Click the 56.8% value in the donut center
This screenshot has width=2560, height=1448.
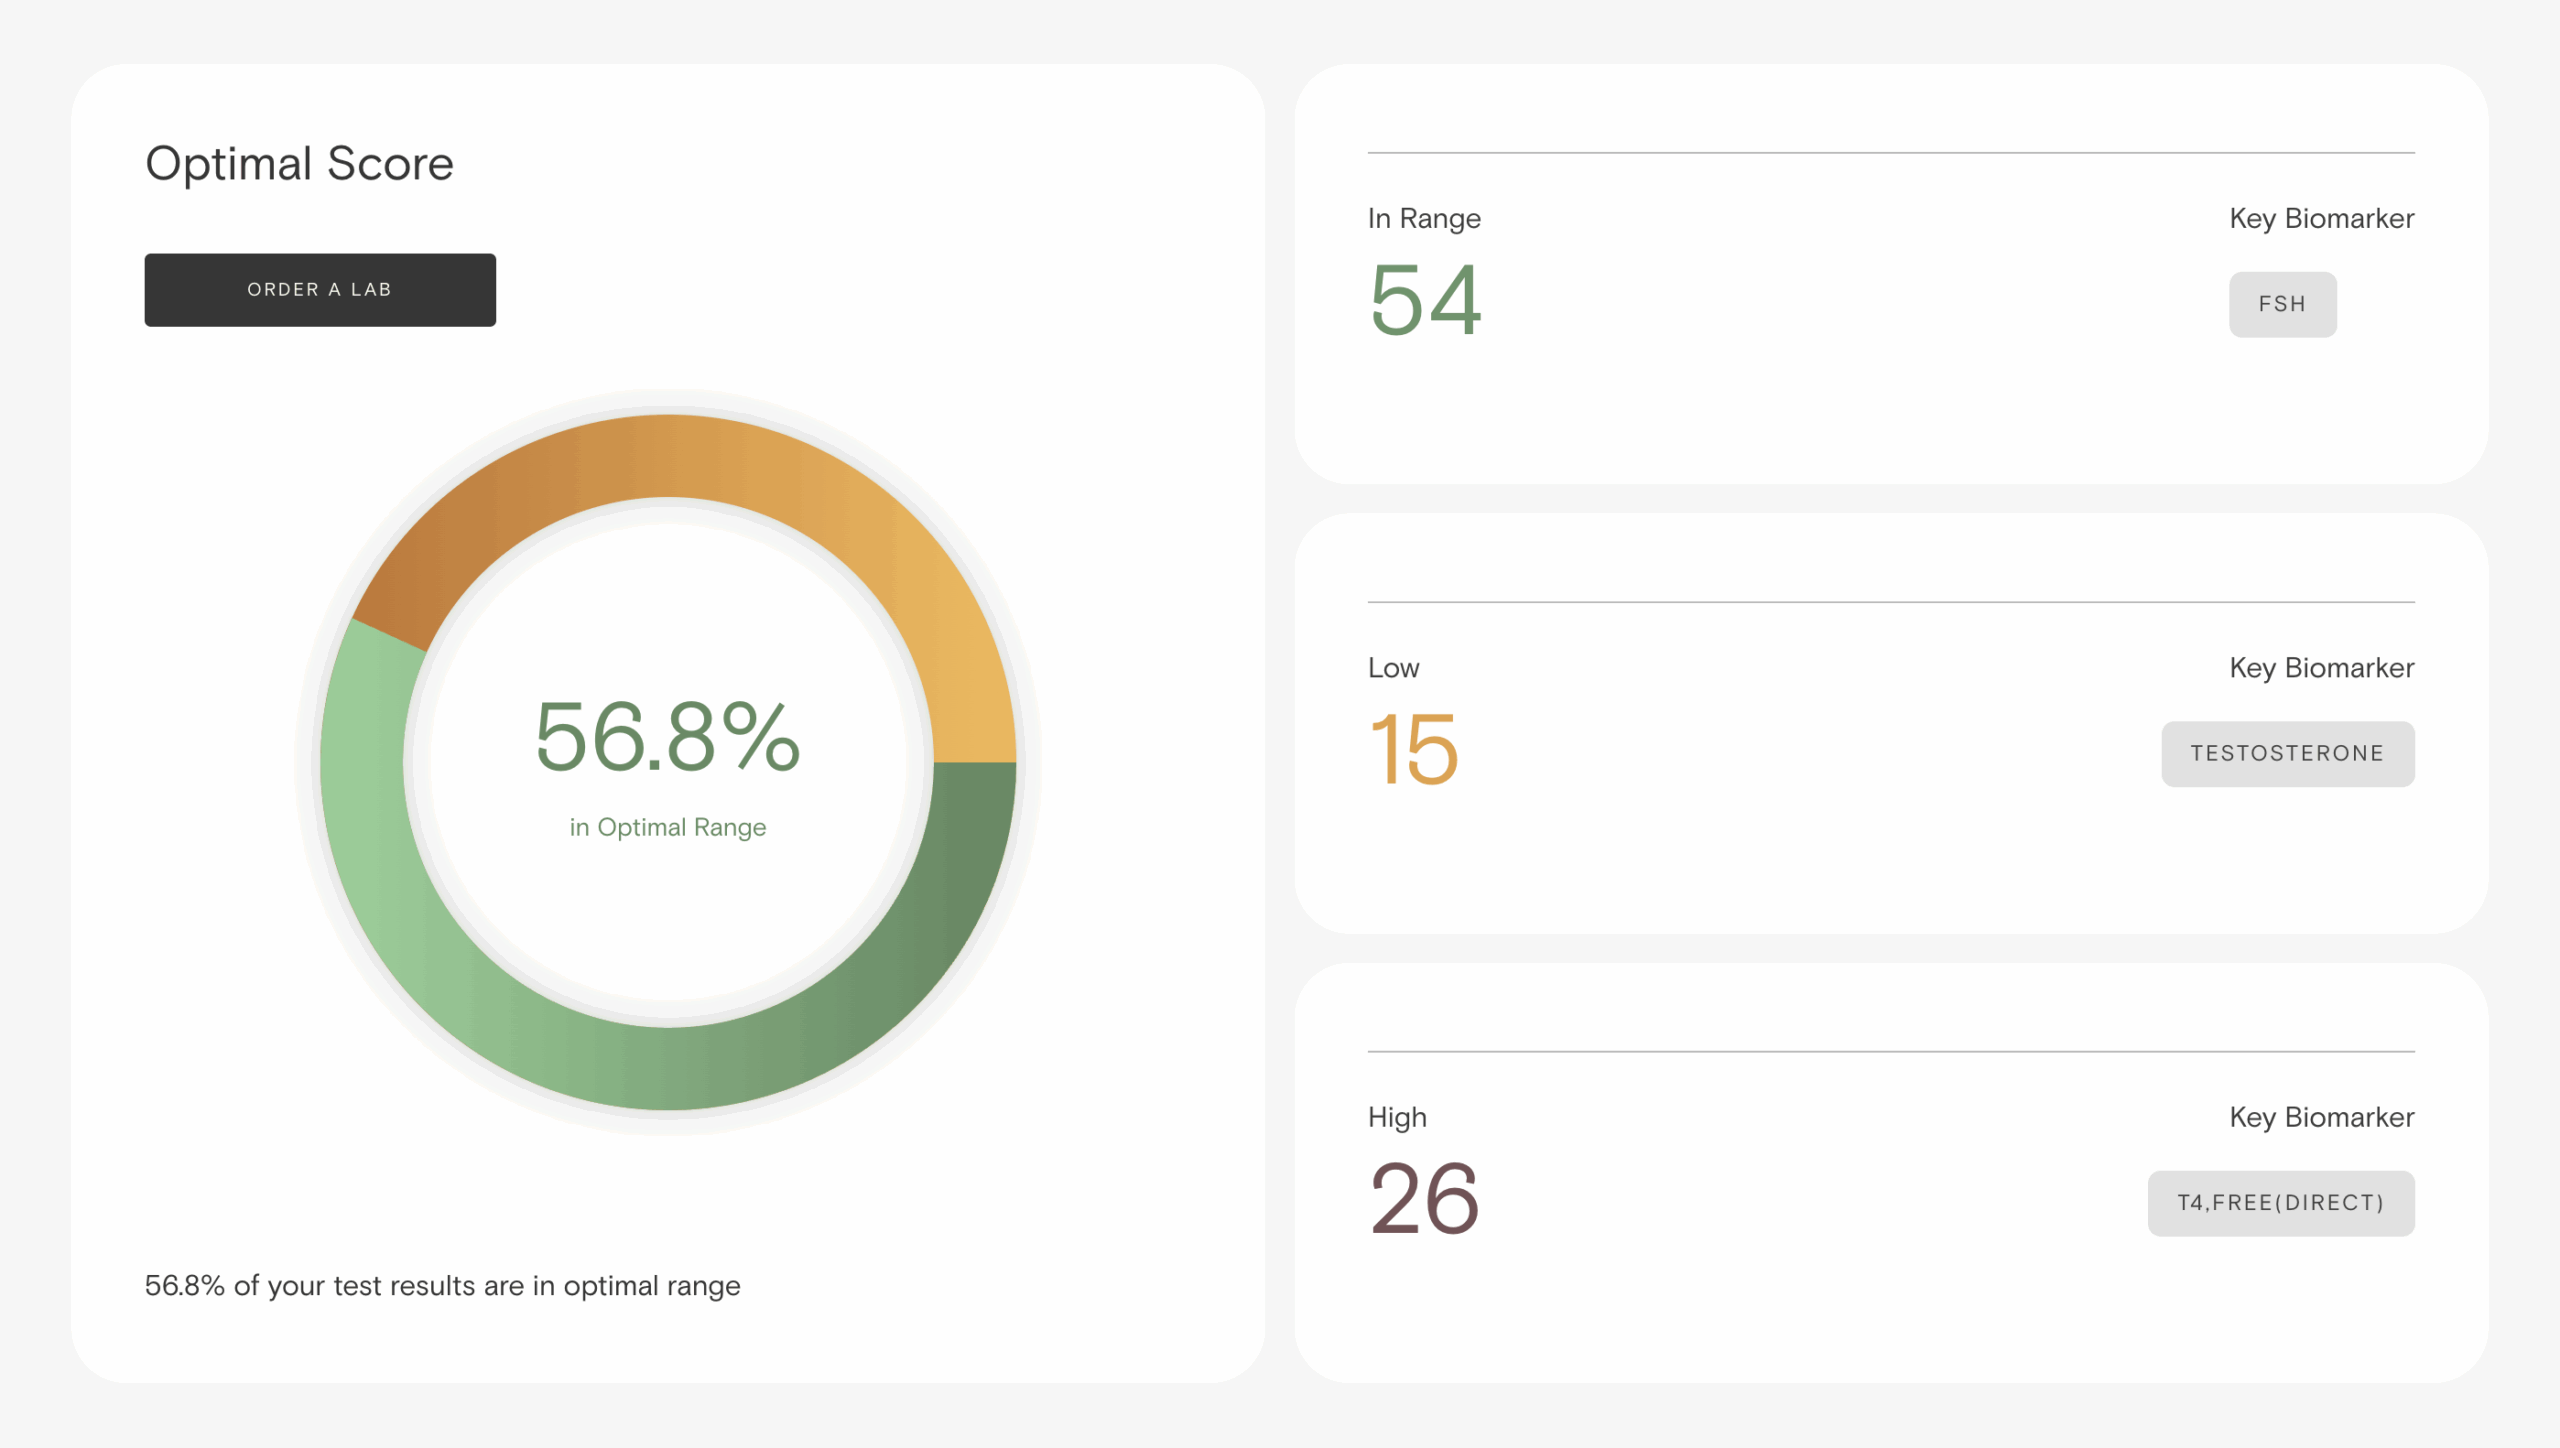click(667, 738)
